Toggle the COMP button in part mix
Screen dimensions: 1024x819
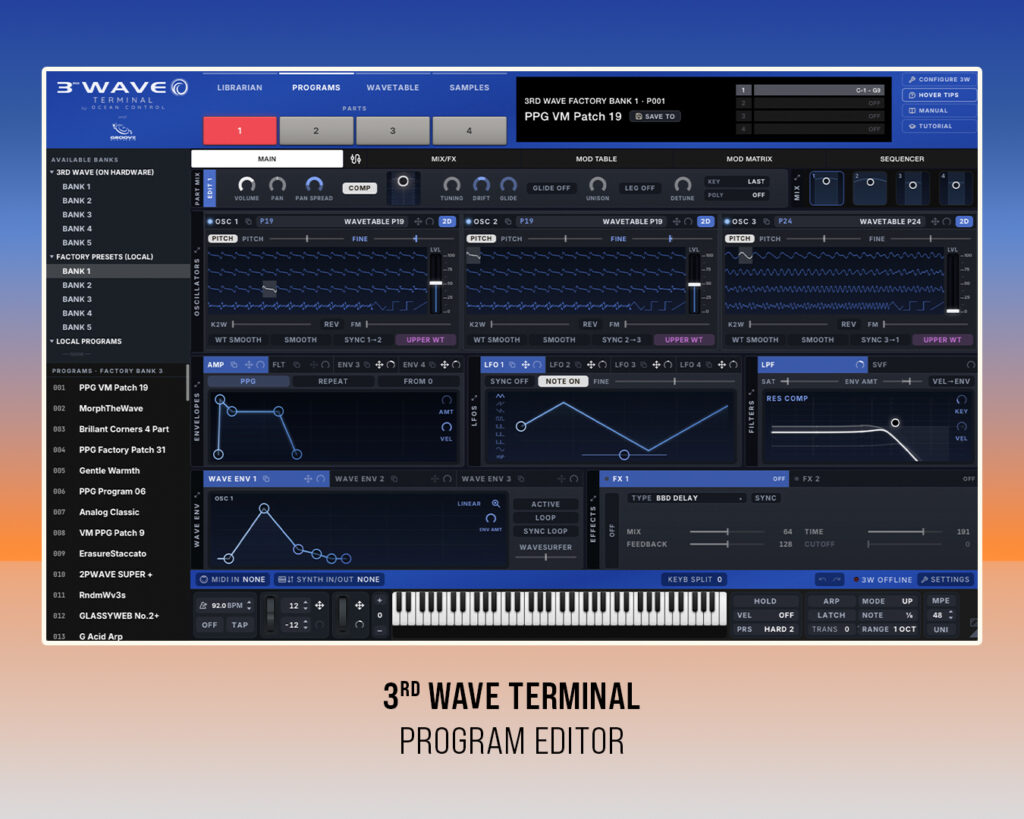click(359, 188)
